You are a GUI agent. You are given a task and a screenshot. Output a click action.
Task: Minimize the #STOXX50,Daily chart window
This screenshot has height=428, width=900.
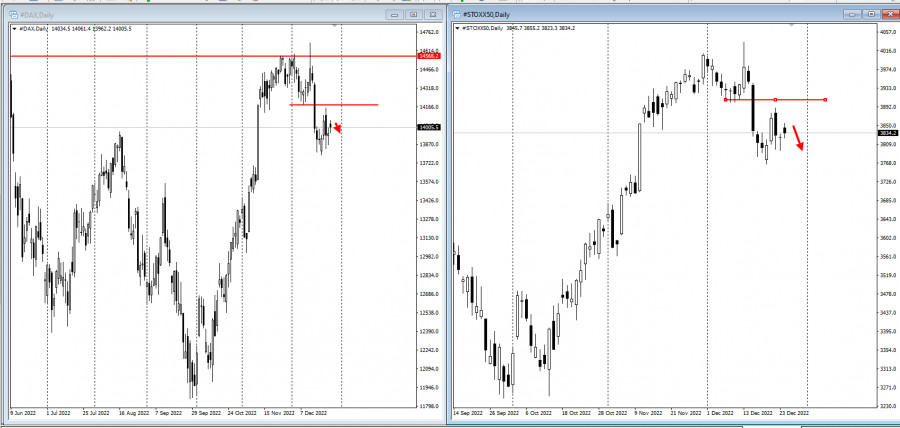click(x=852, y=14)
